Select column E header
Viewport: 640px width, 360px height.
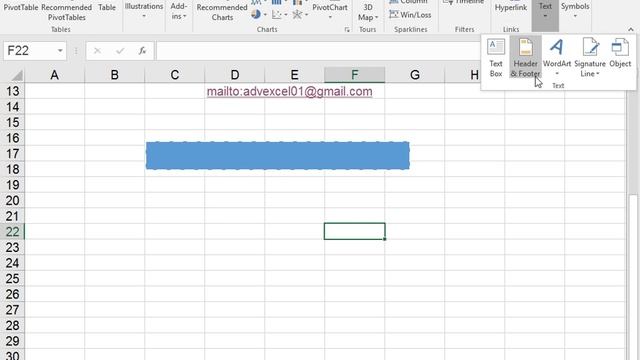(294, 75)
